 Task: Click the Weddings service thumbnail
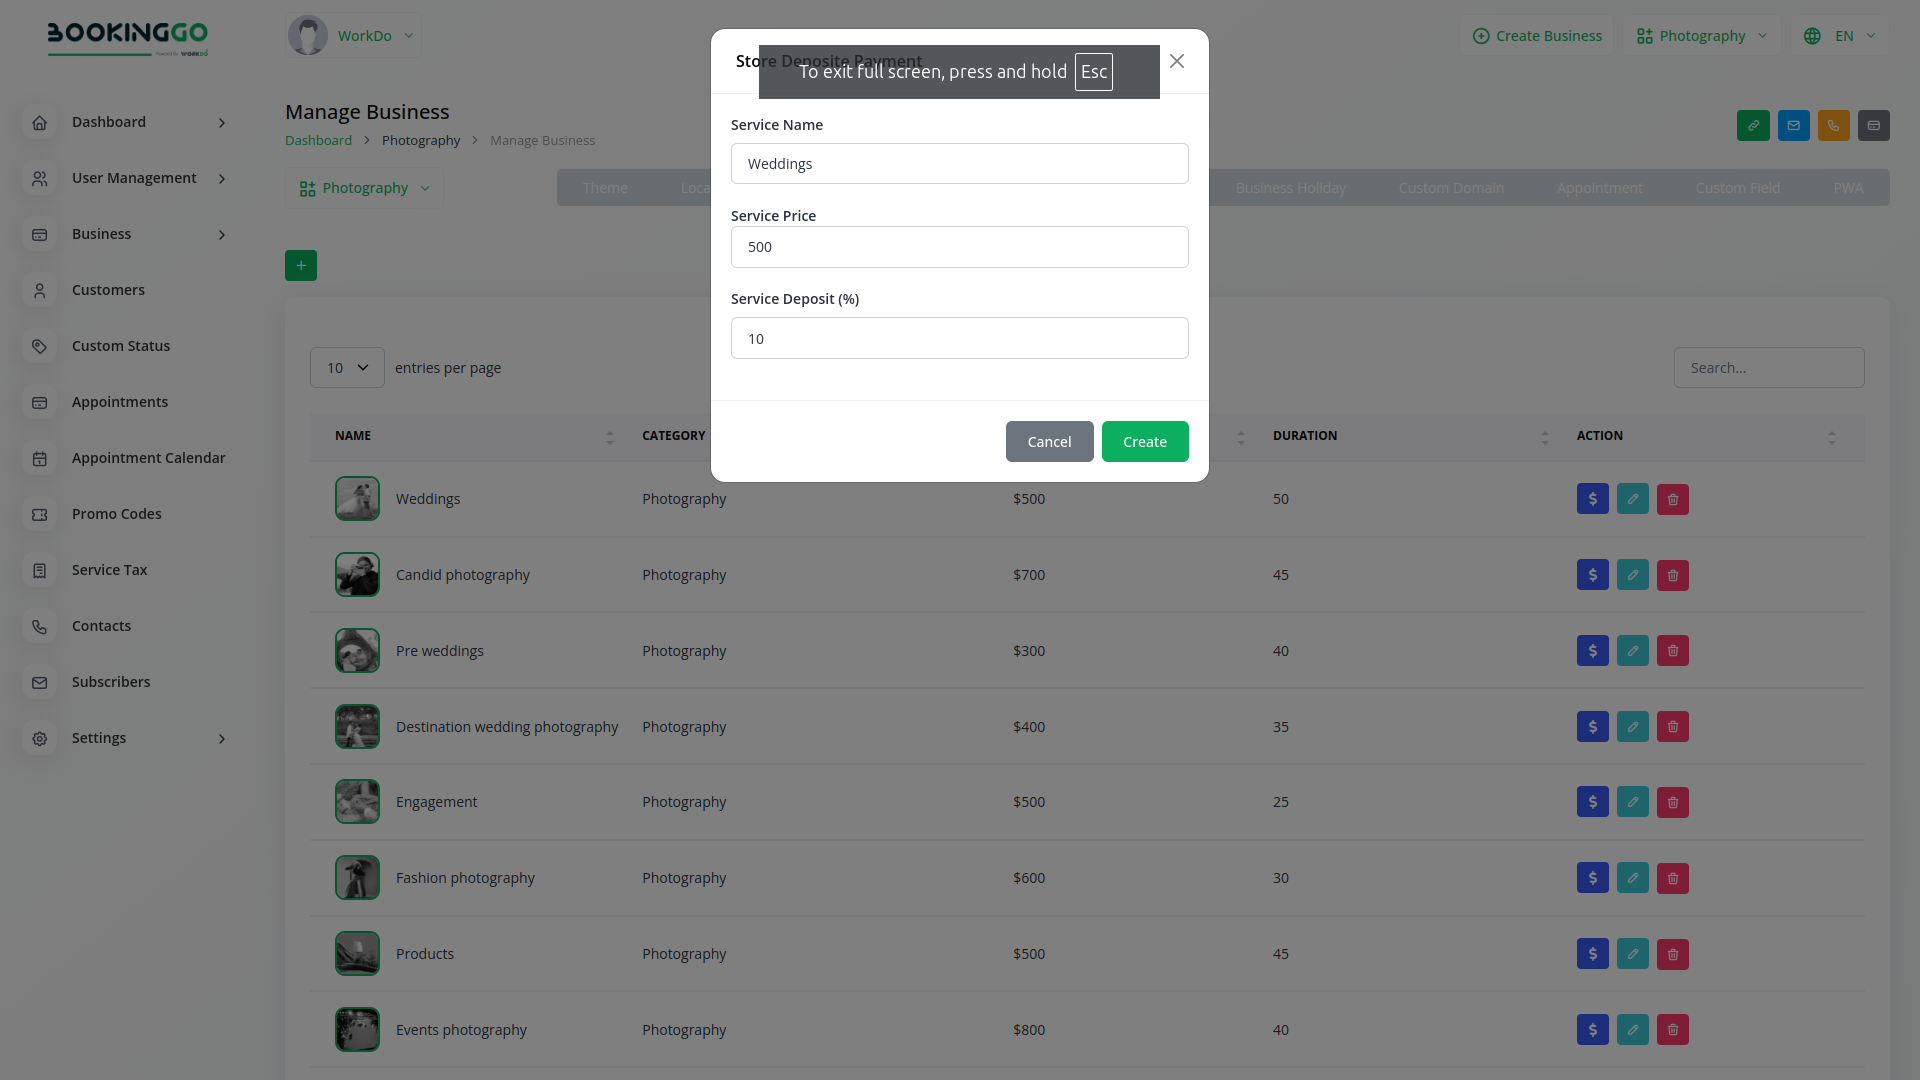tap(357, 499)
